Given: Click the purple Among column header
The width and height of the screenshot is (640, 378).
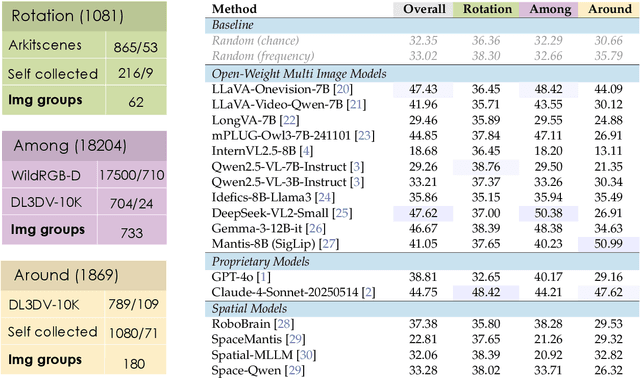Looking at the screenshot, I should click(549, 9).
